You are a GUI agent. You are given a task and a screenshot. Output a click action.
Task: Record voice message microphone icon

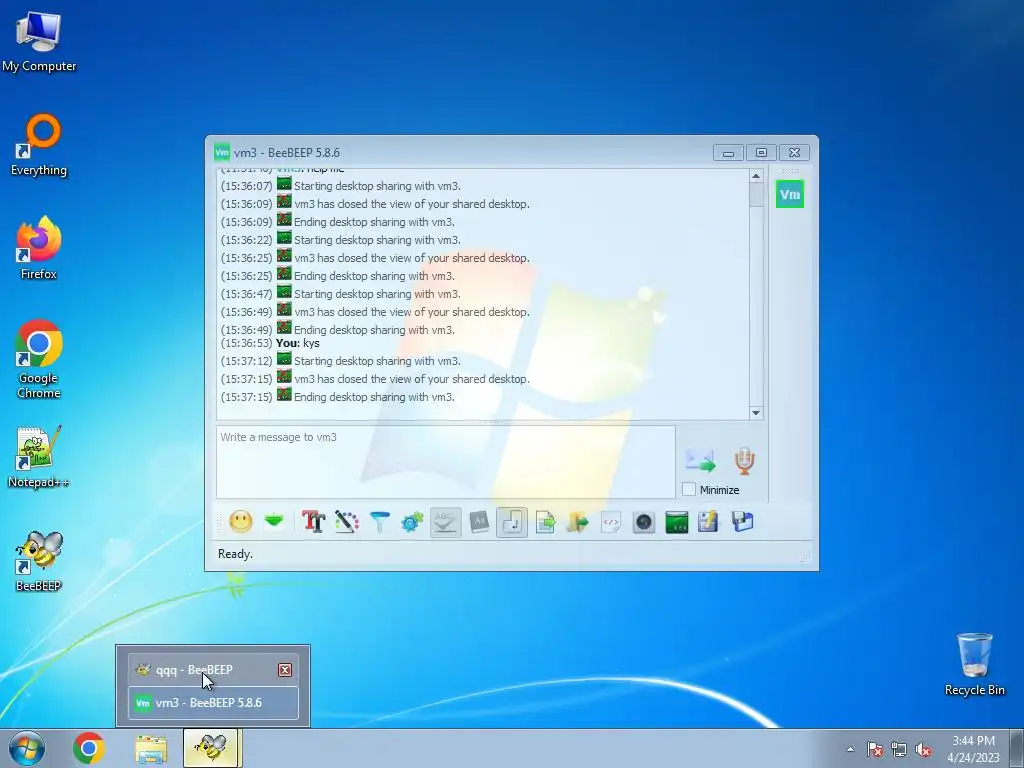[x=744, y=460]
